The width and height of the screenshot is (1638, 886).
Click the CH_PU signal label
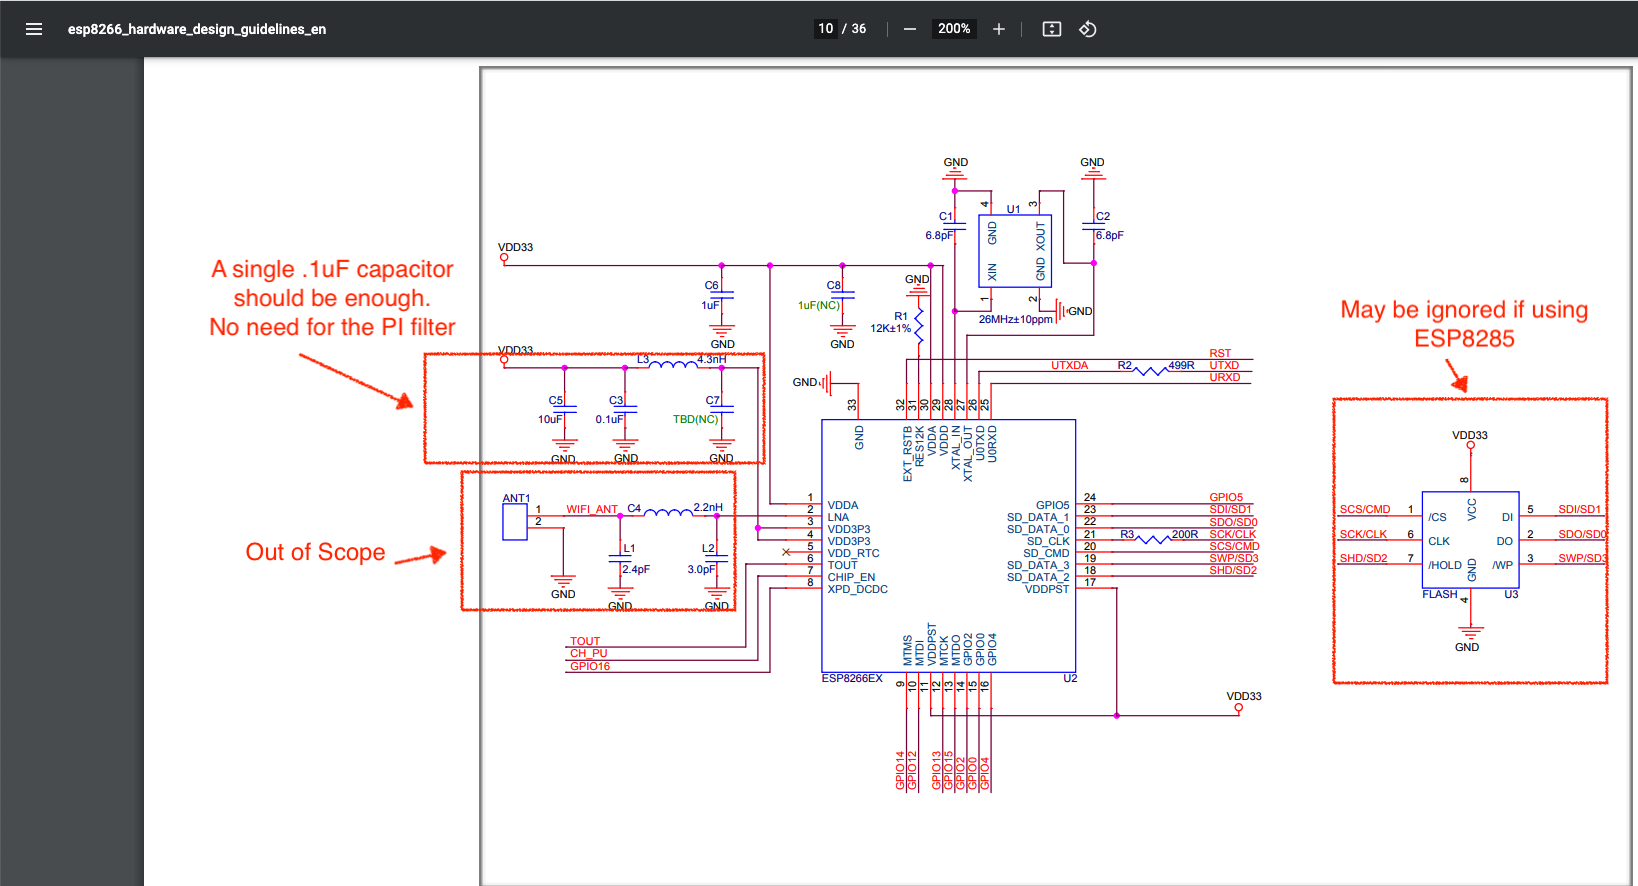(589, 653)
